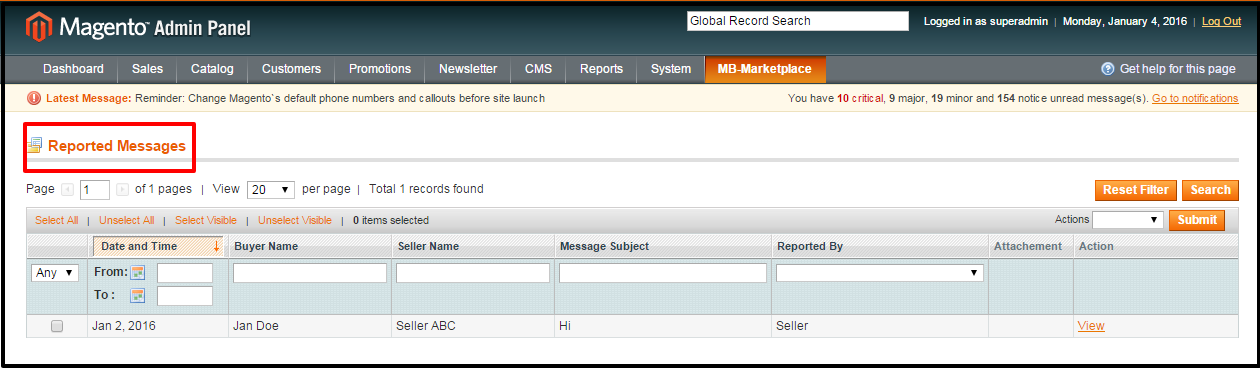
Task: Click the Buyer Name filter field
Action: click(310, 273)
